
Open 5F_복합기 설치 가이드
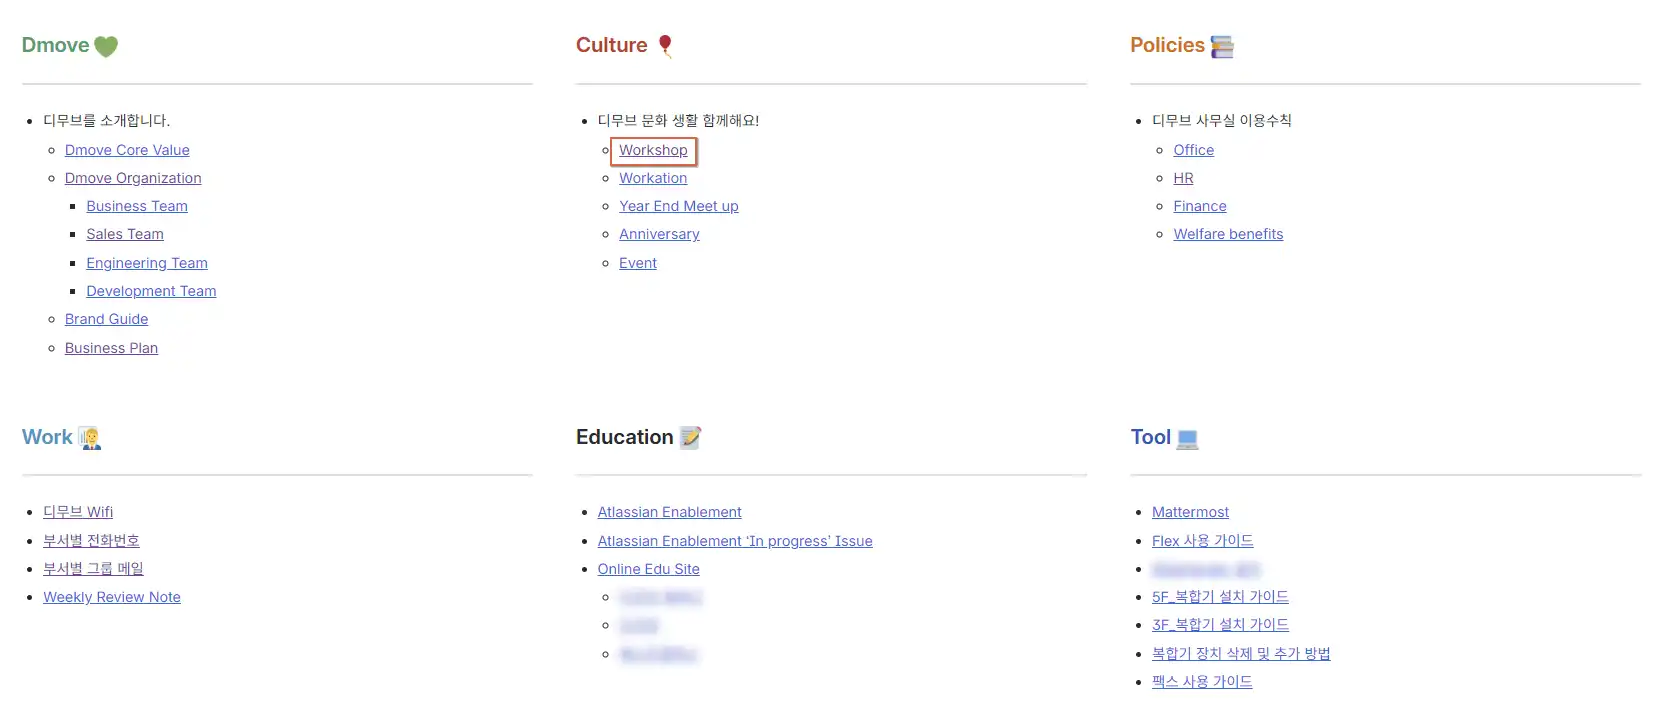pyautogui.click(x=1220, y=596)
